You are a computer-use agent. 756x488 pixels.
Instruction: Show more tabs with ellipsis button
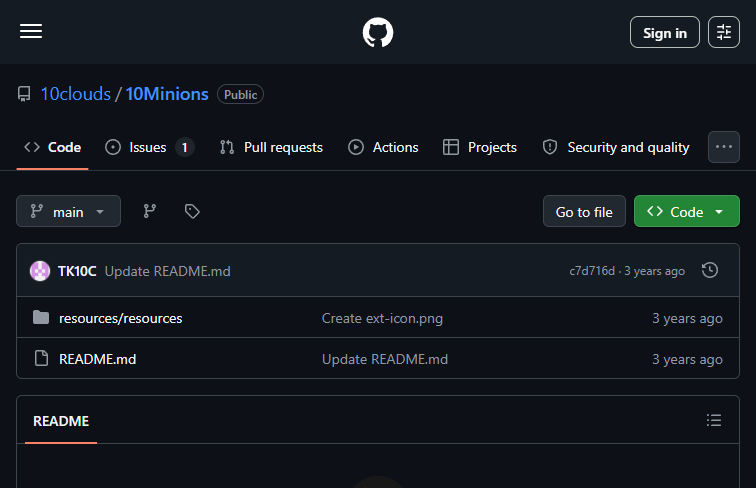tap(724, 147)
